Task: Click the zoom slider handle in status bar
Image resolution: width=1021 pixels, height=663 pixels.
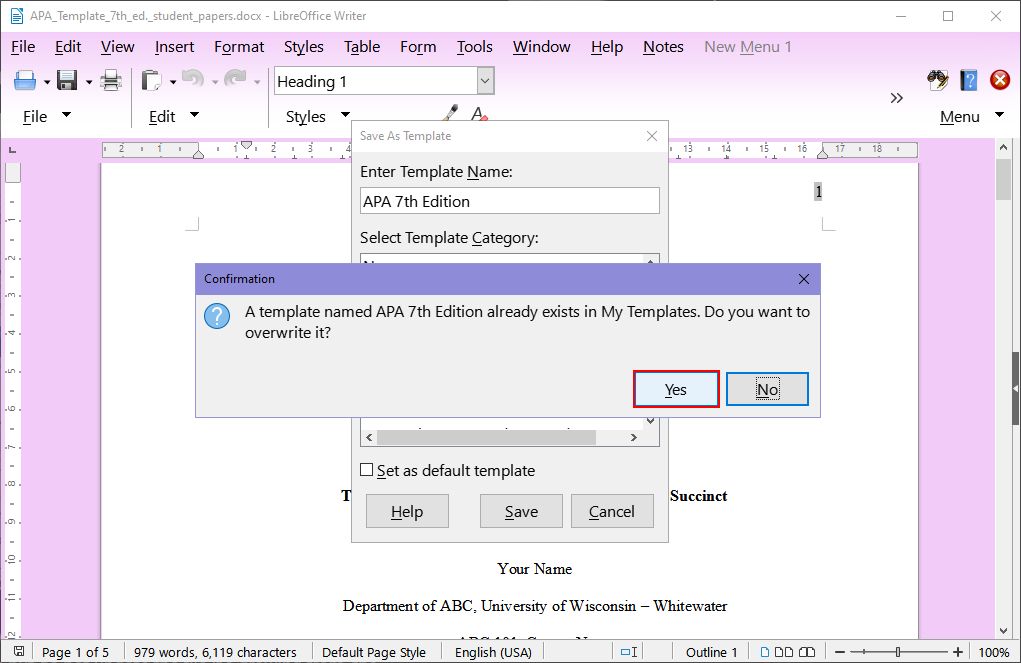Action: tap(898, 652)
